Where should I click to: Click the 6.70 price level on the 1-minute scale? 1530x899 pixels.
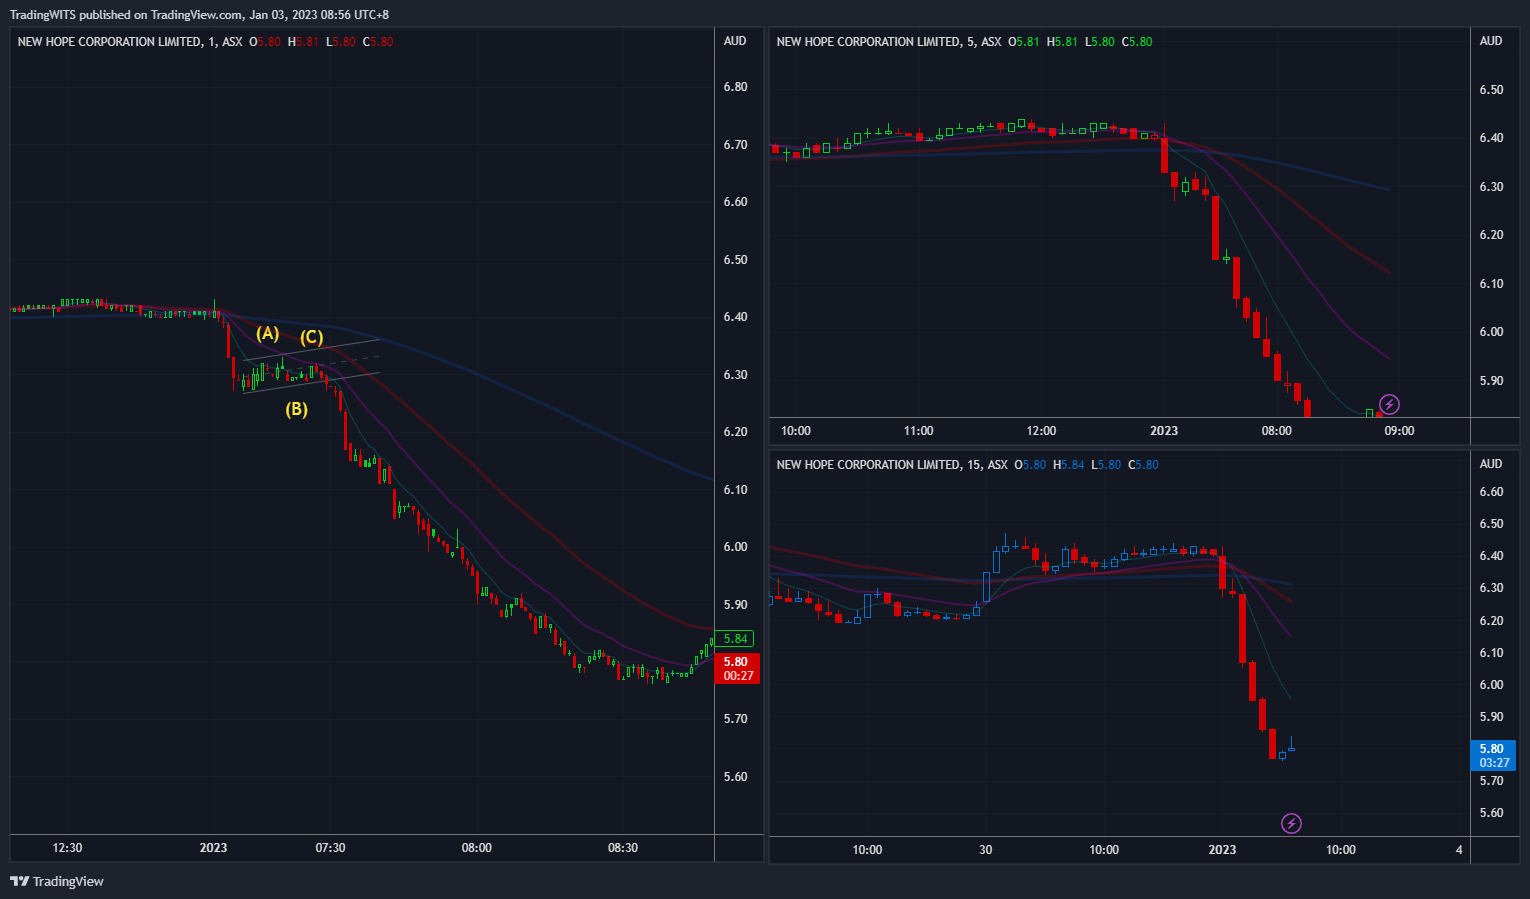tap(736, 145)
